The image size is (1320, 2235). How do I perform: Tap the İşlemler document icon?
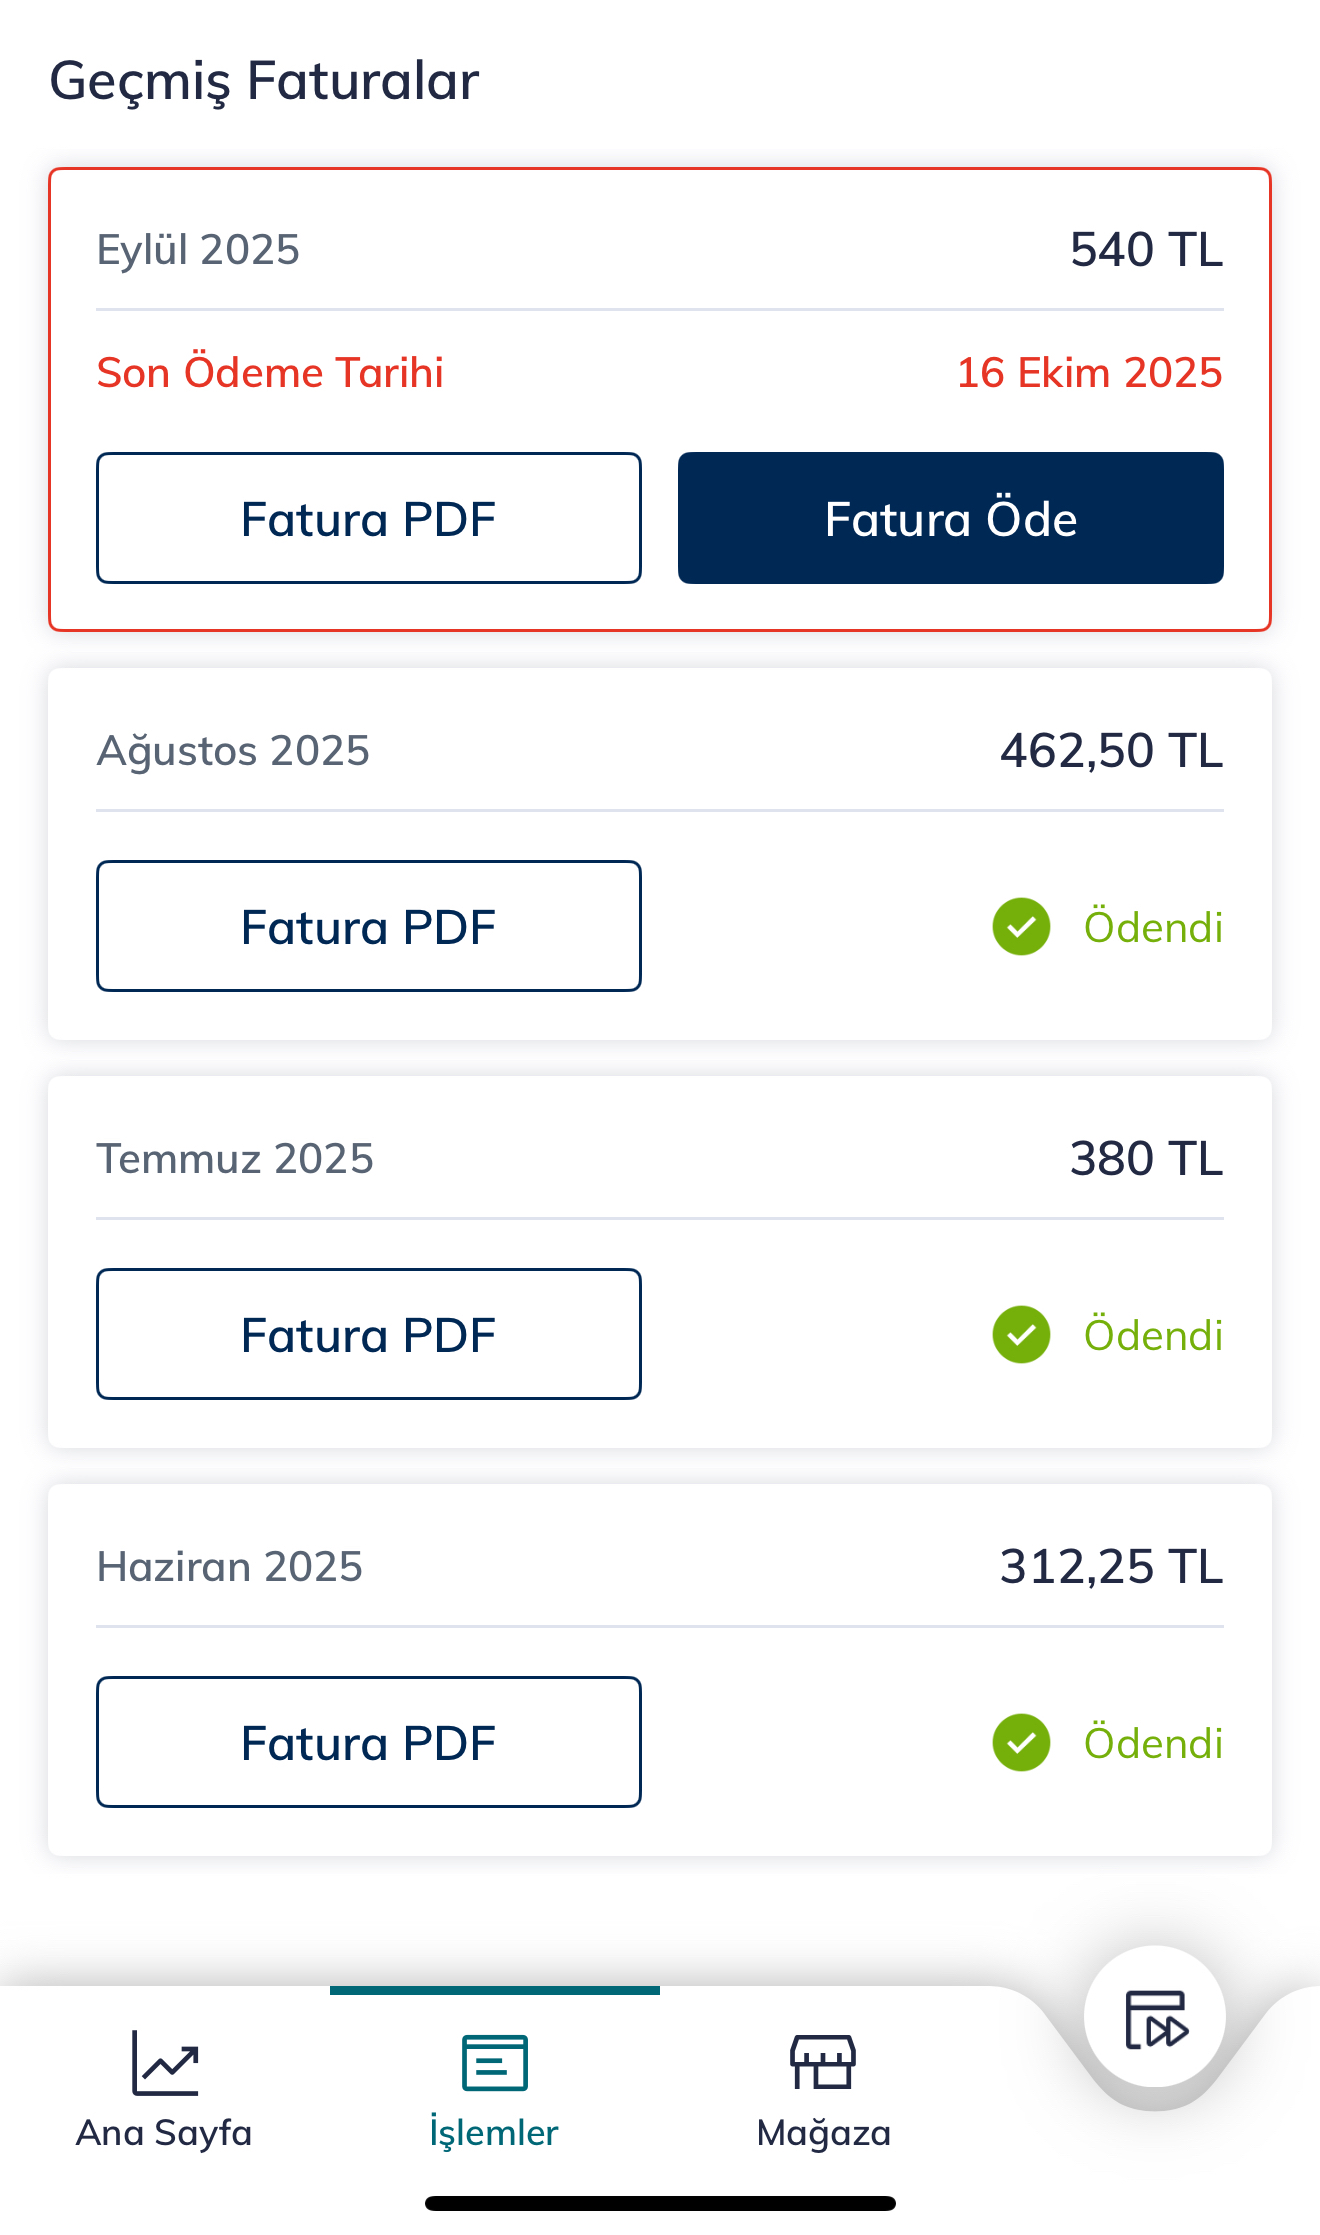[x=494, y=2062]
